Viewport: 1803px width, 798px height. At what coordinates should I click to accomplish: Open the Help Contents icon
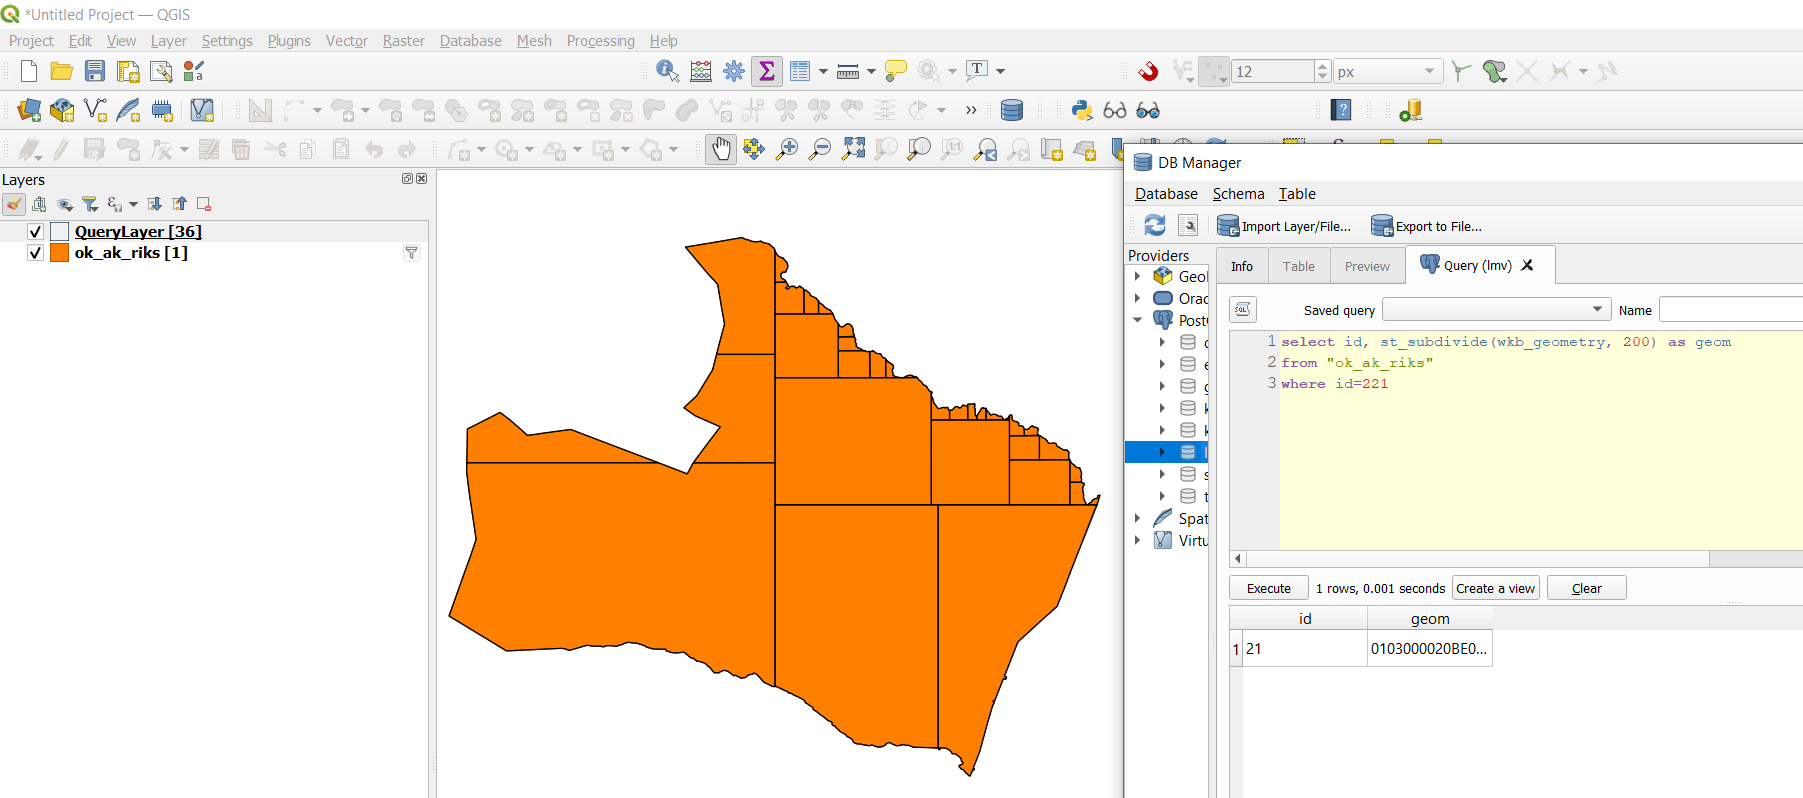[x=1342, y=110]
